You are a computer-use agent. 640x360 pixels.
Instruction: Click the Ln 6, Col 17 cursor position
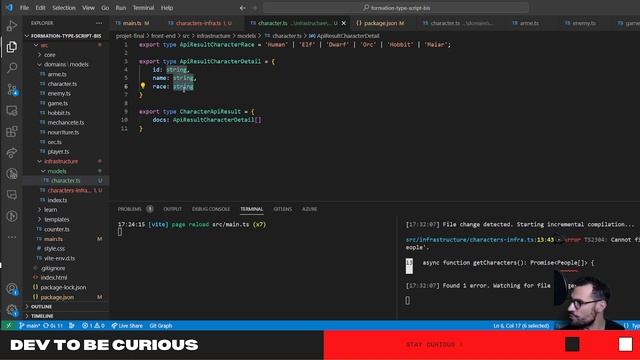(x=521, y=326)
